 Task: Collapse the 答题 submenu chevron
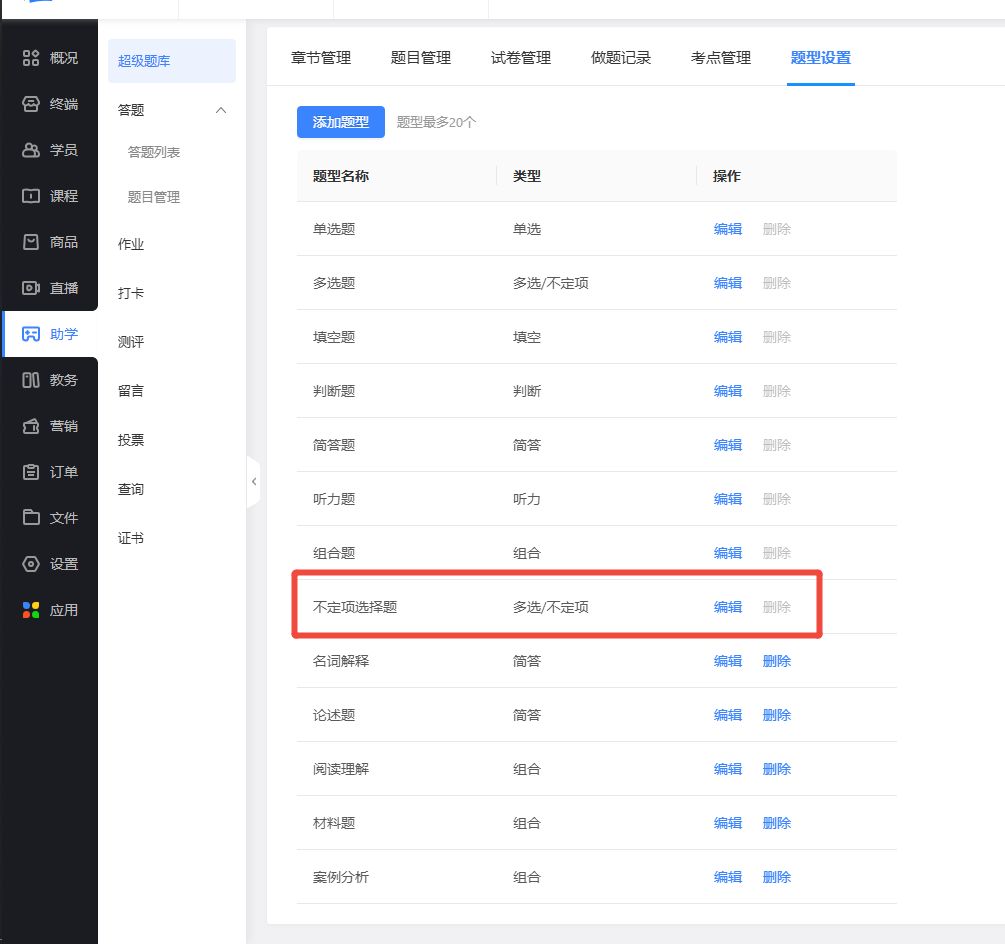pyautogui.click(x=221, y=110)
